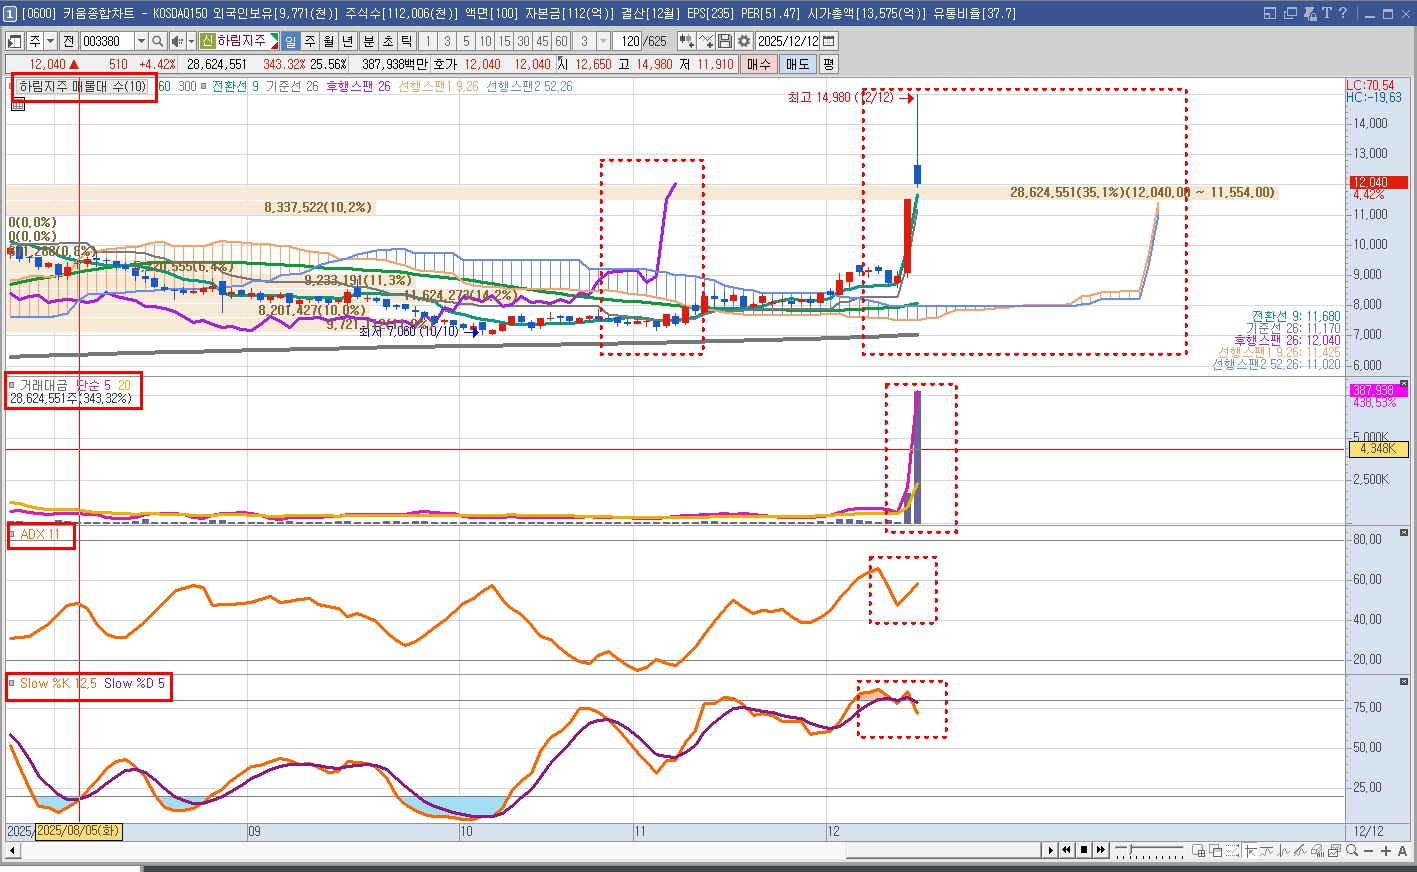The width and height of the screenshot is (1417, 872).
Task: Click the duplicate window icon in title bar
Action: point(1290,13)
